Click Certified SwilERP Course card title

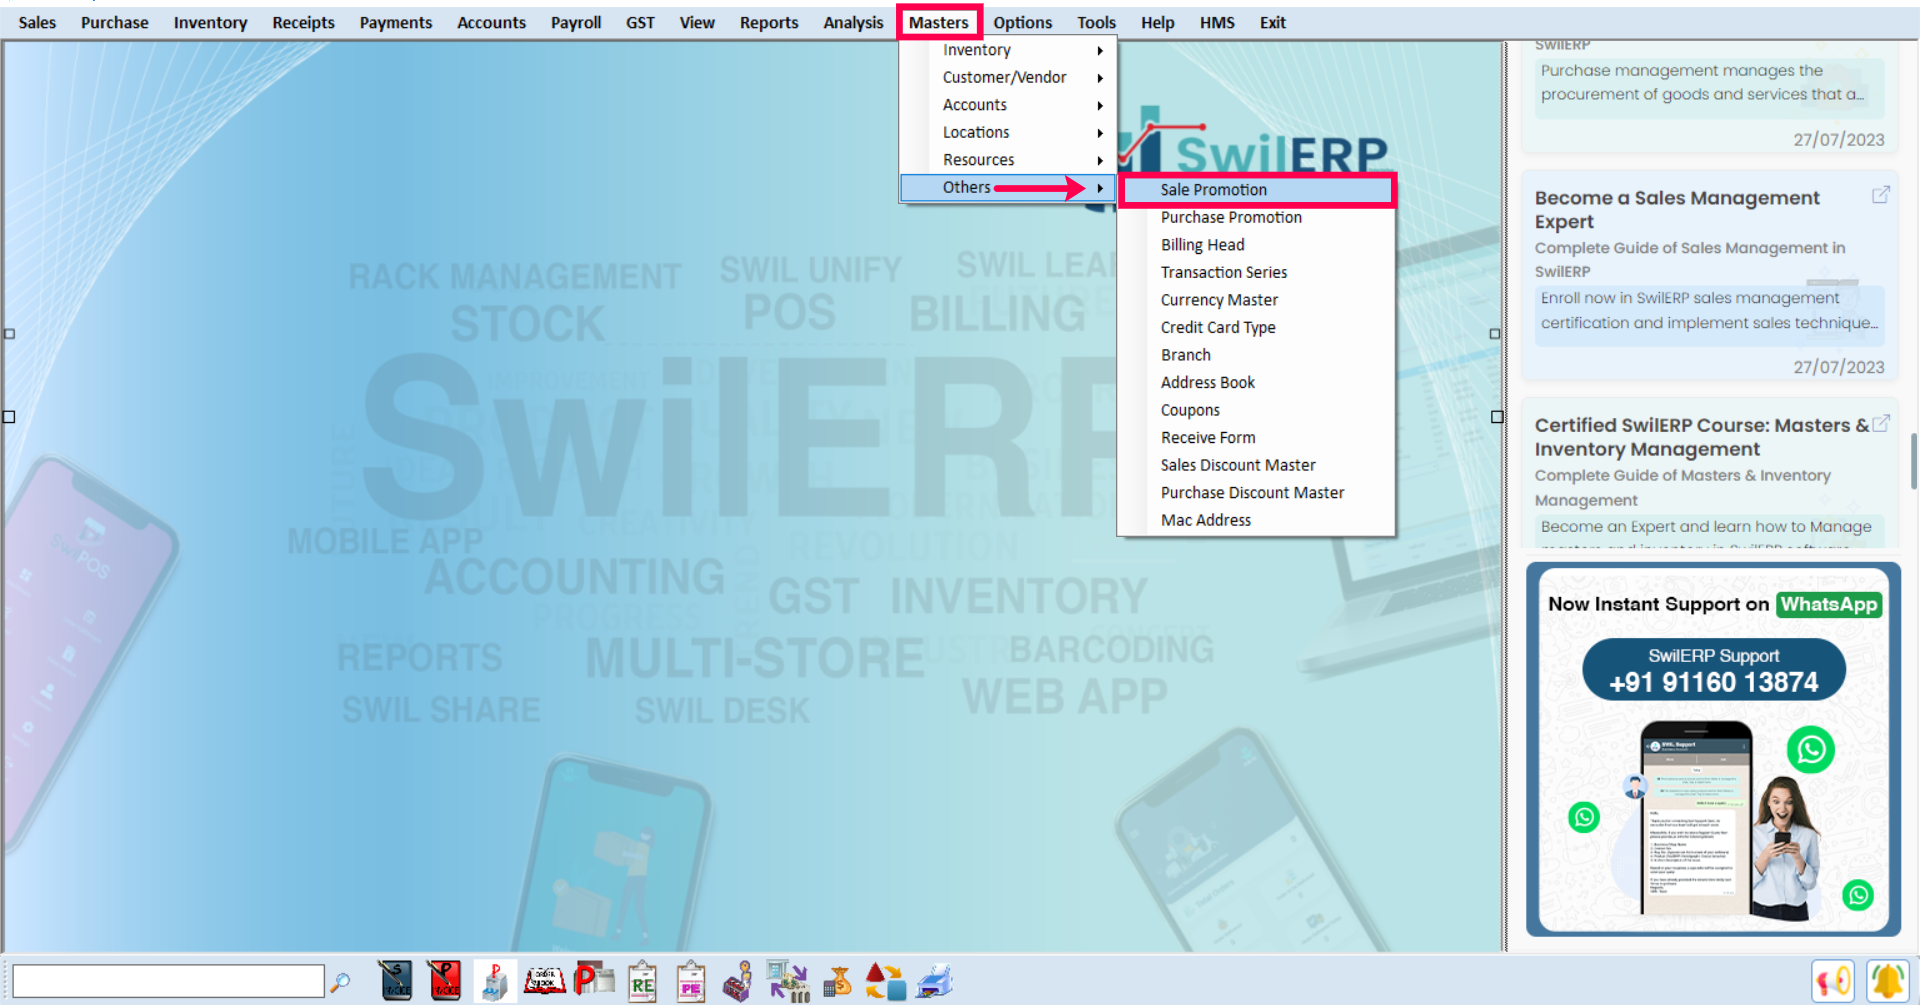(x=1701, y=437)
